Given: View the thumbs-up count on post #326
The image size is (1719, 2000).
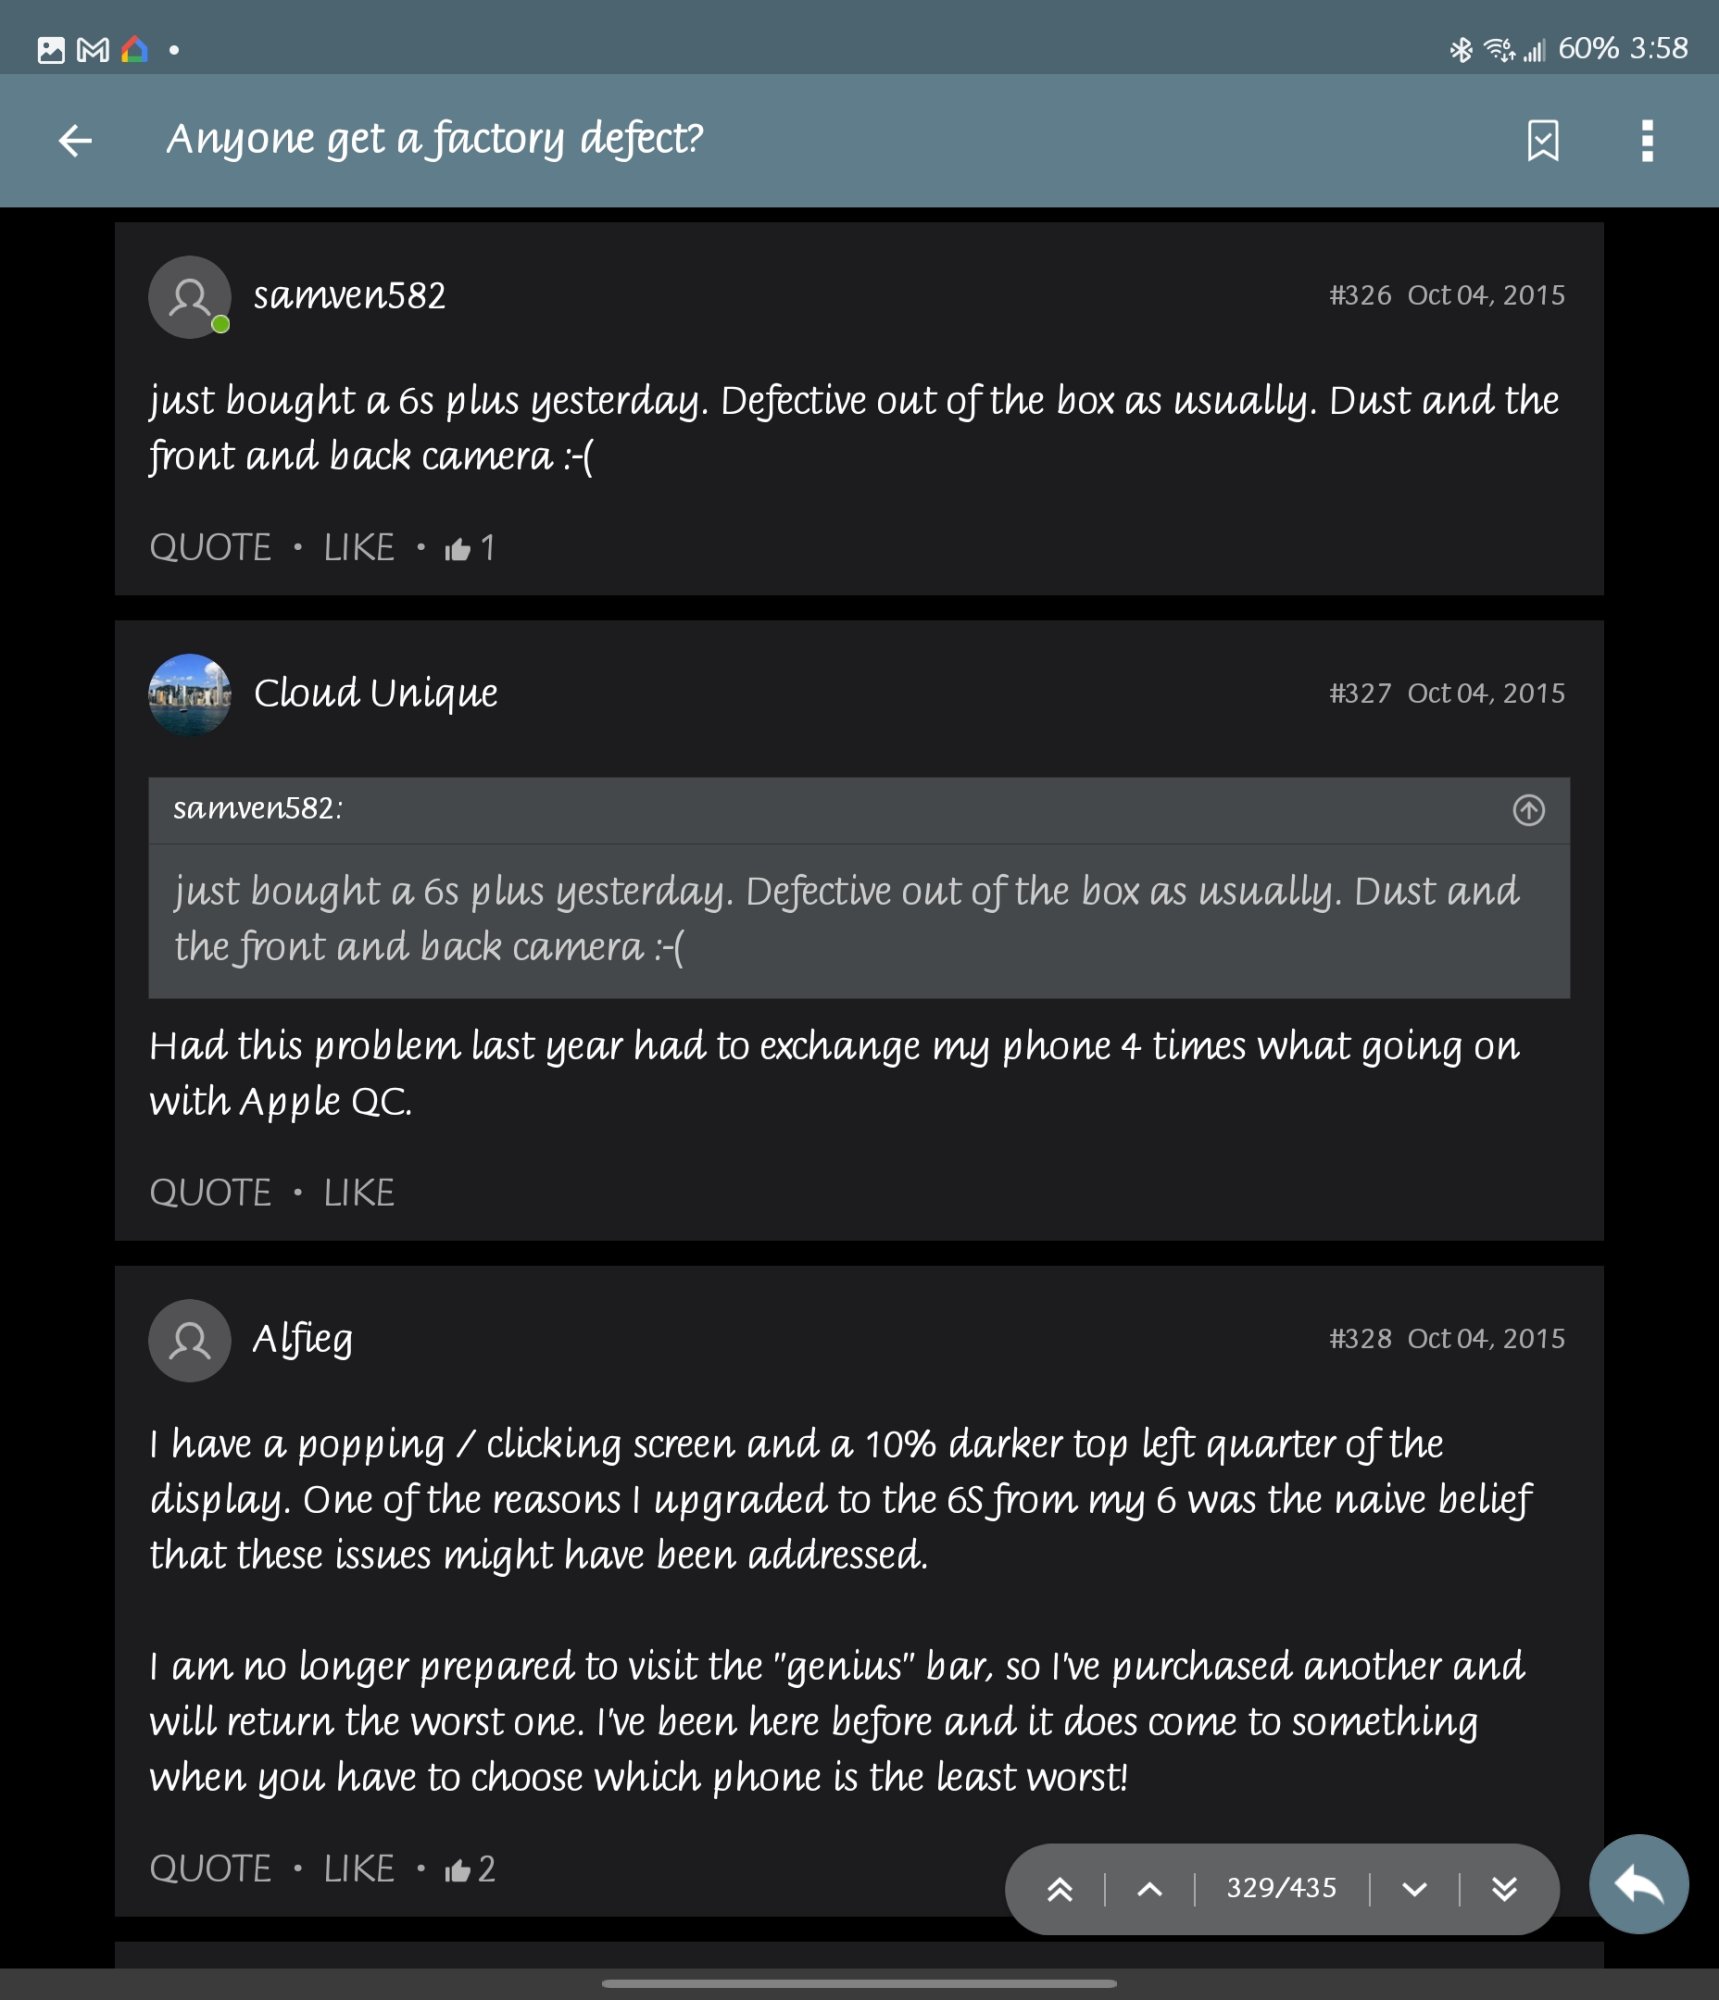Looking at the screenshot, I should point(470,548).
